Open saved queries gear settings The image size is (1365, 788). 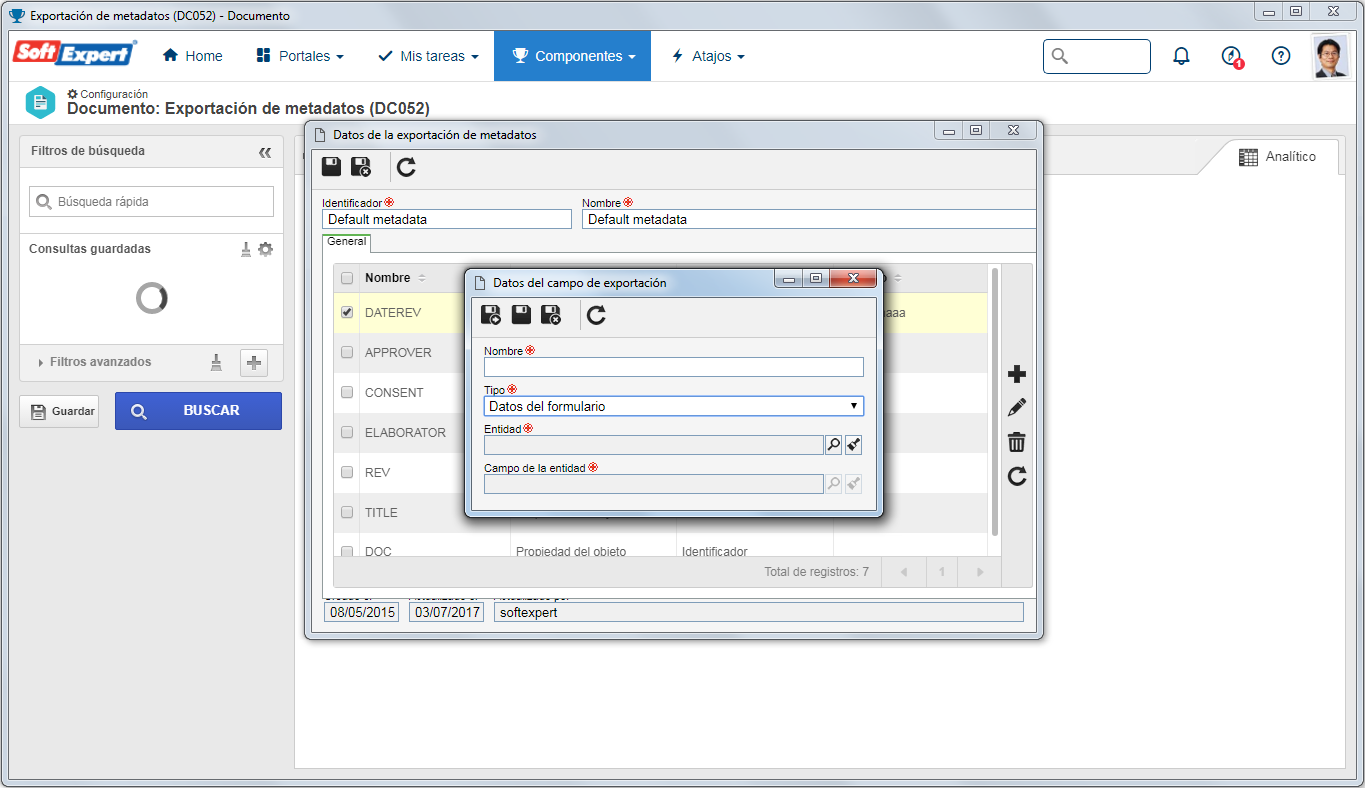coord(265,249)
